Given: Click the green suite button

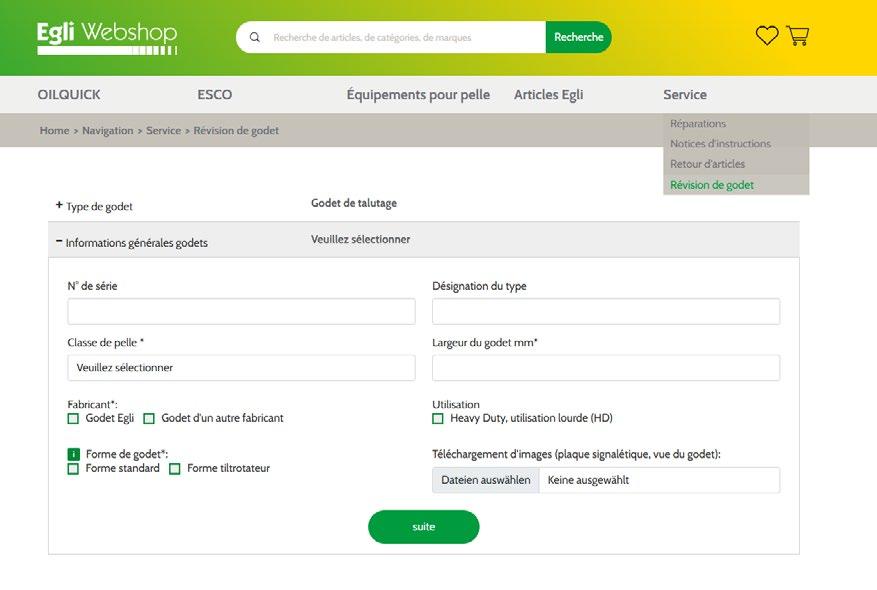Looking at the screenshot, I should (x=423, y=527).
